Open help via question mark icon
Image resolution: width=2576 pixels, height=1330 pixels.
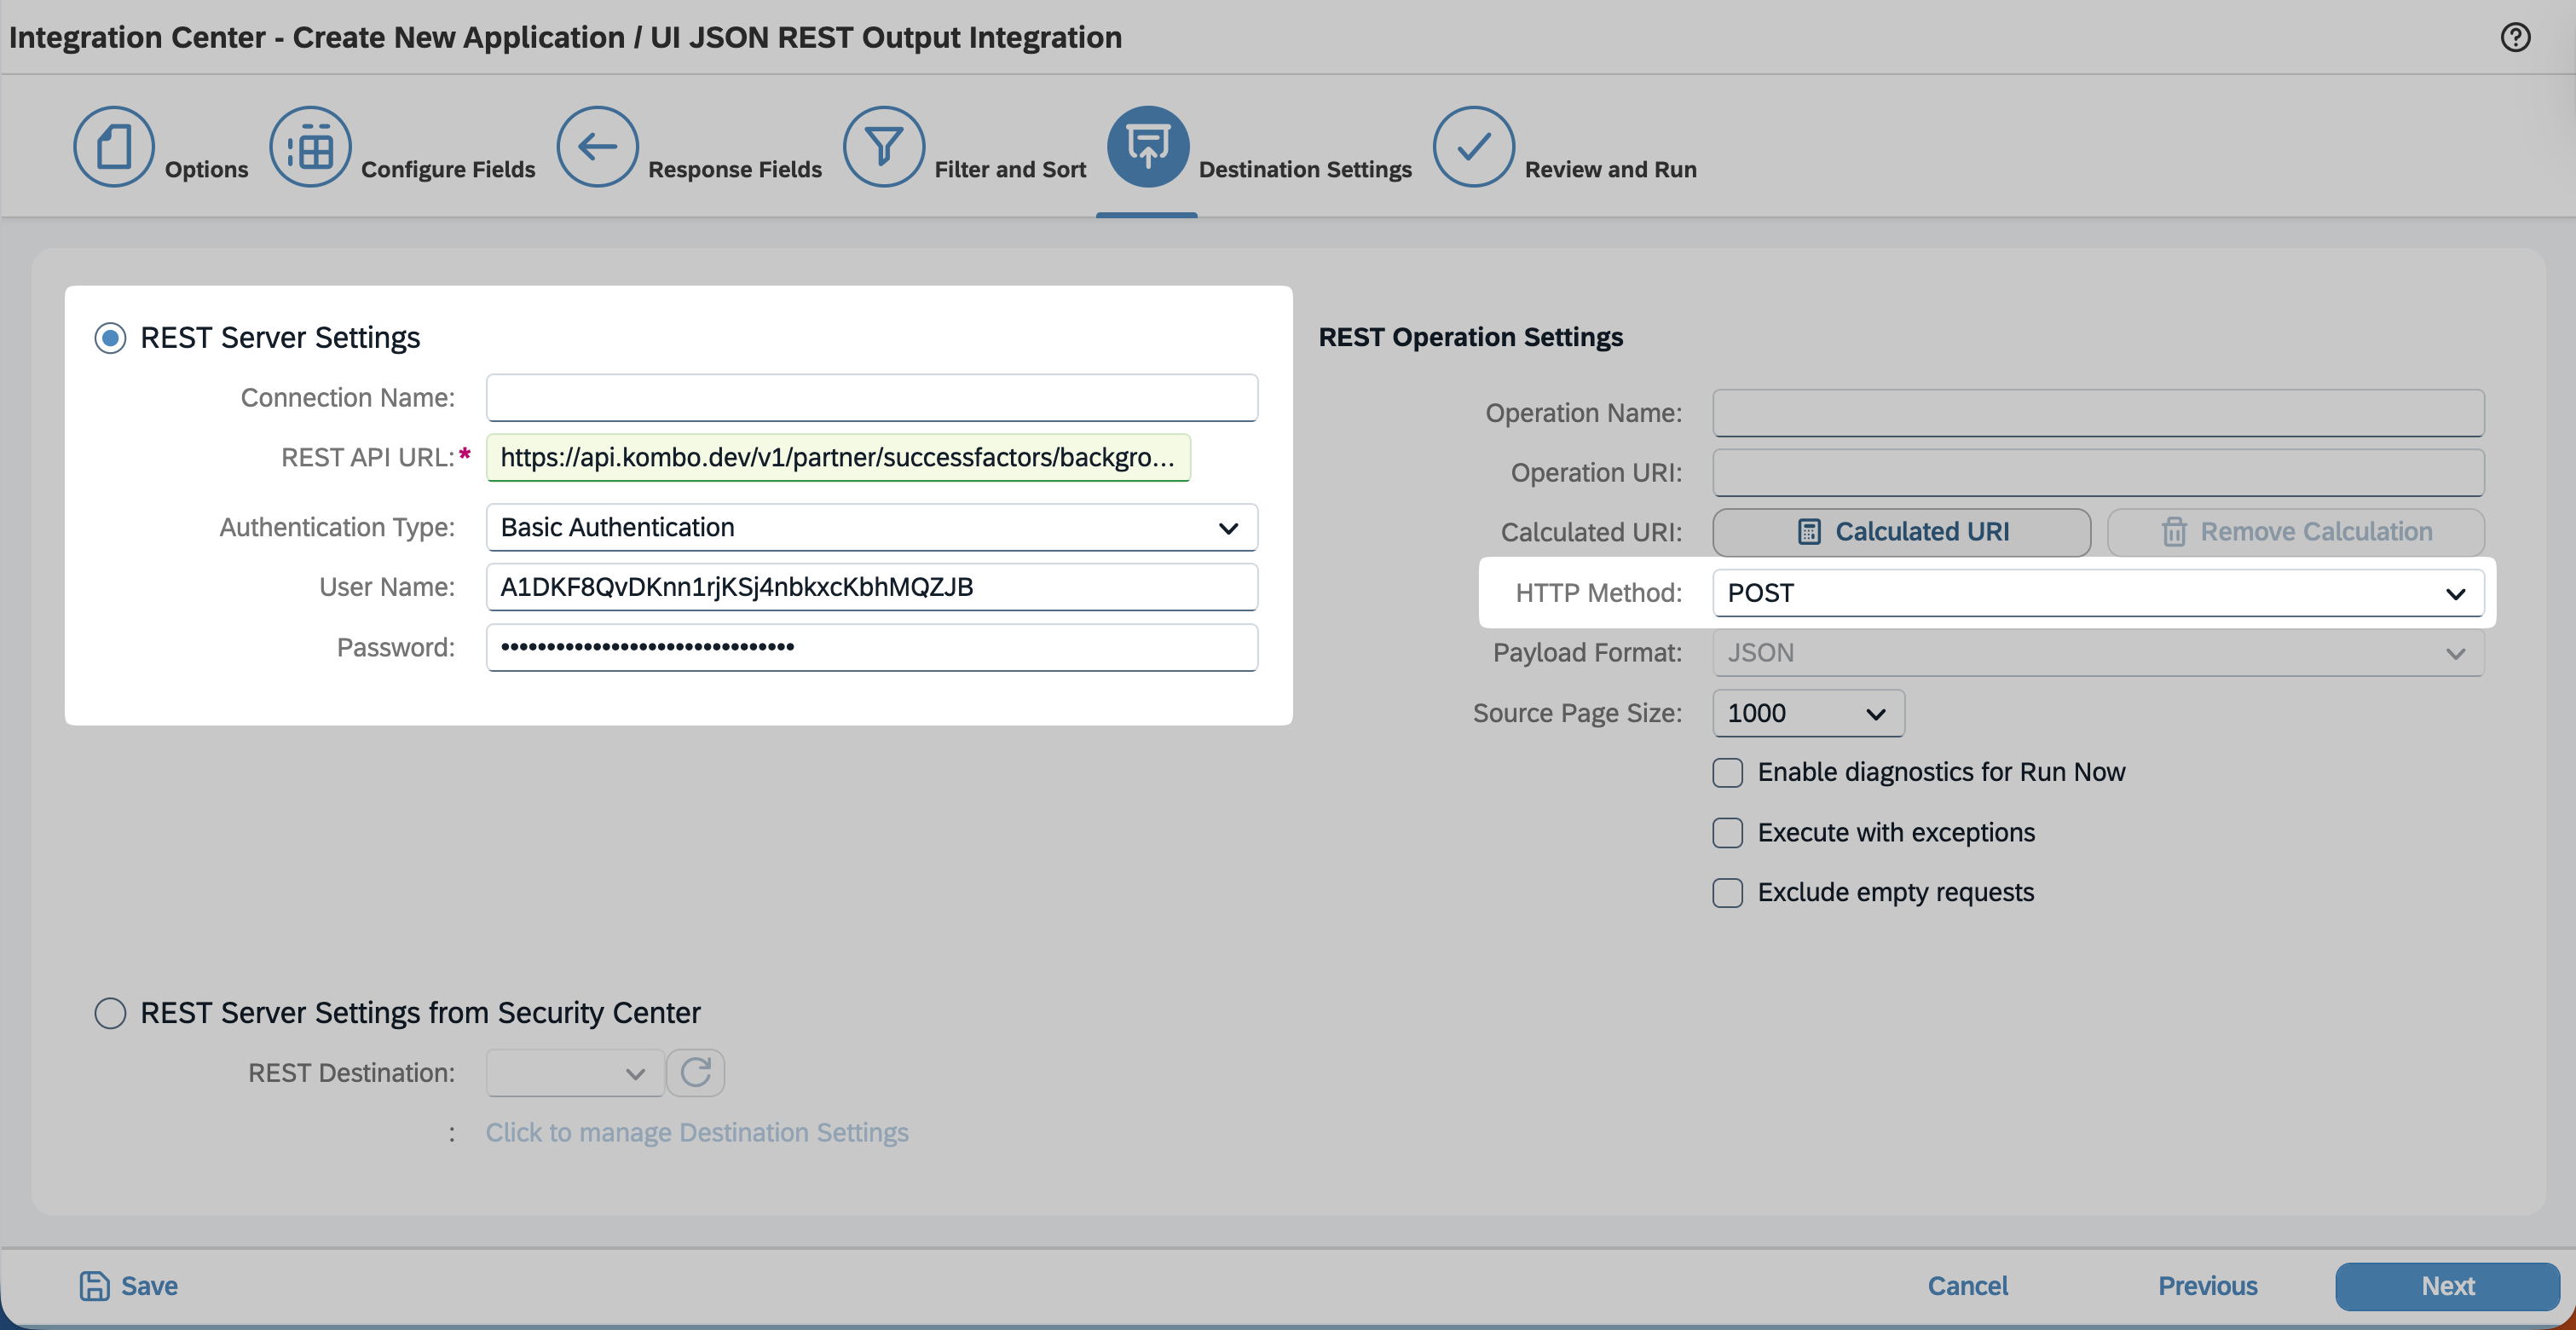(x=2515, y=37)
